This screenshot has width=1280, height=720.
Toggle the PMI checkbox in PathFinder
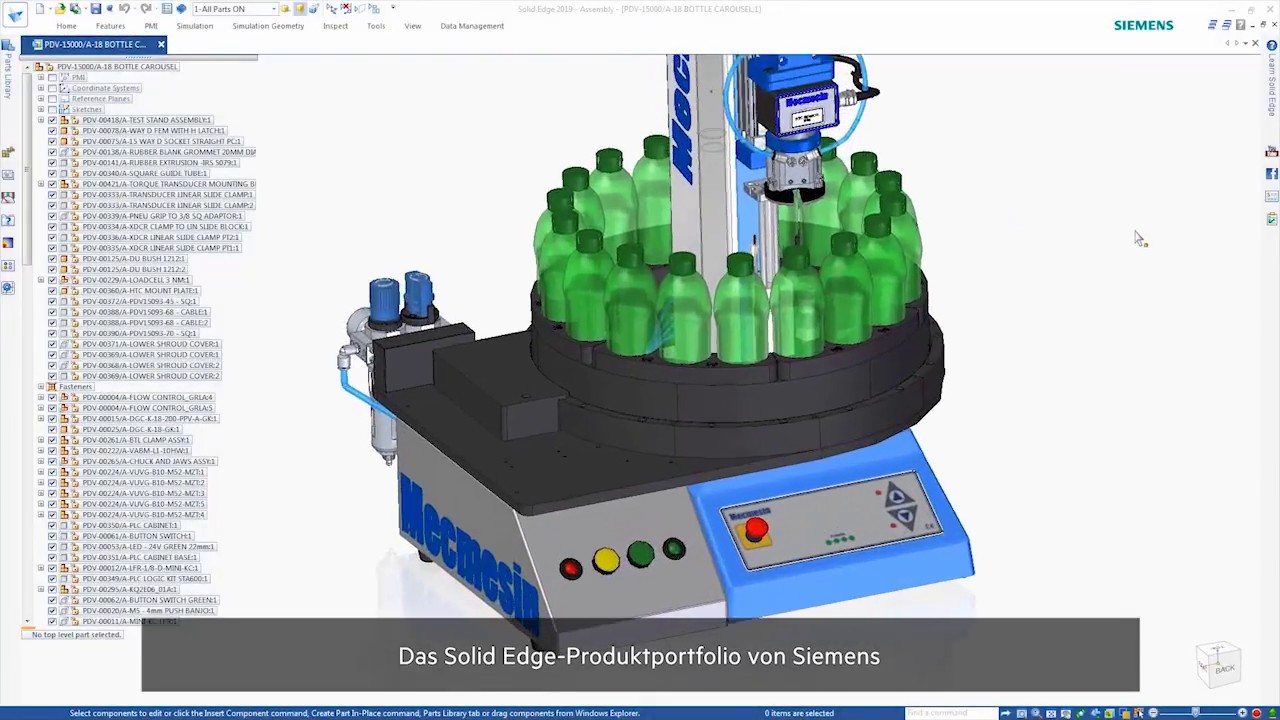click(x=52, y=77)
